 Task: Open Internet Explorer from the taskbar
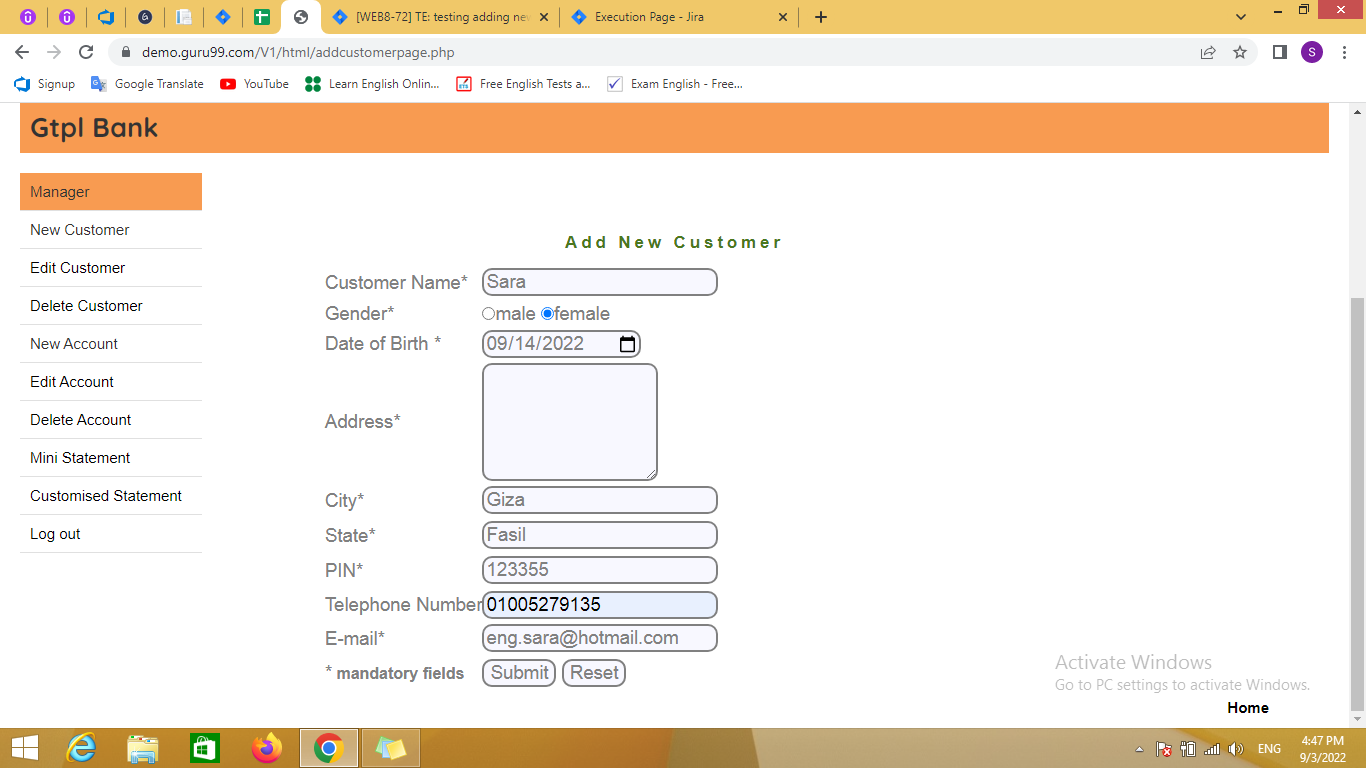click(x=81, y=748)
